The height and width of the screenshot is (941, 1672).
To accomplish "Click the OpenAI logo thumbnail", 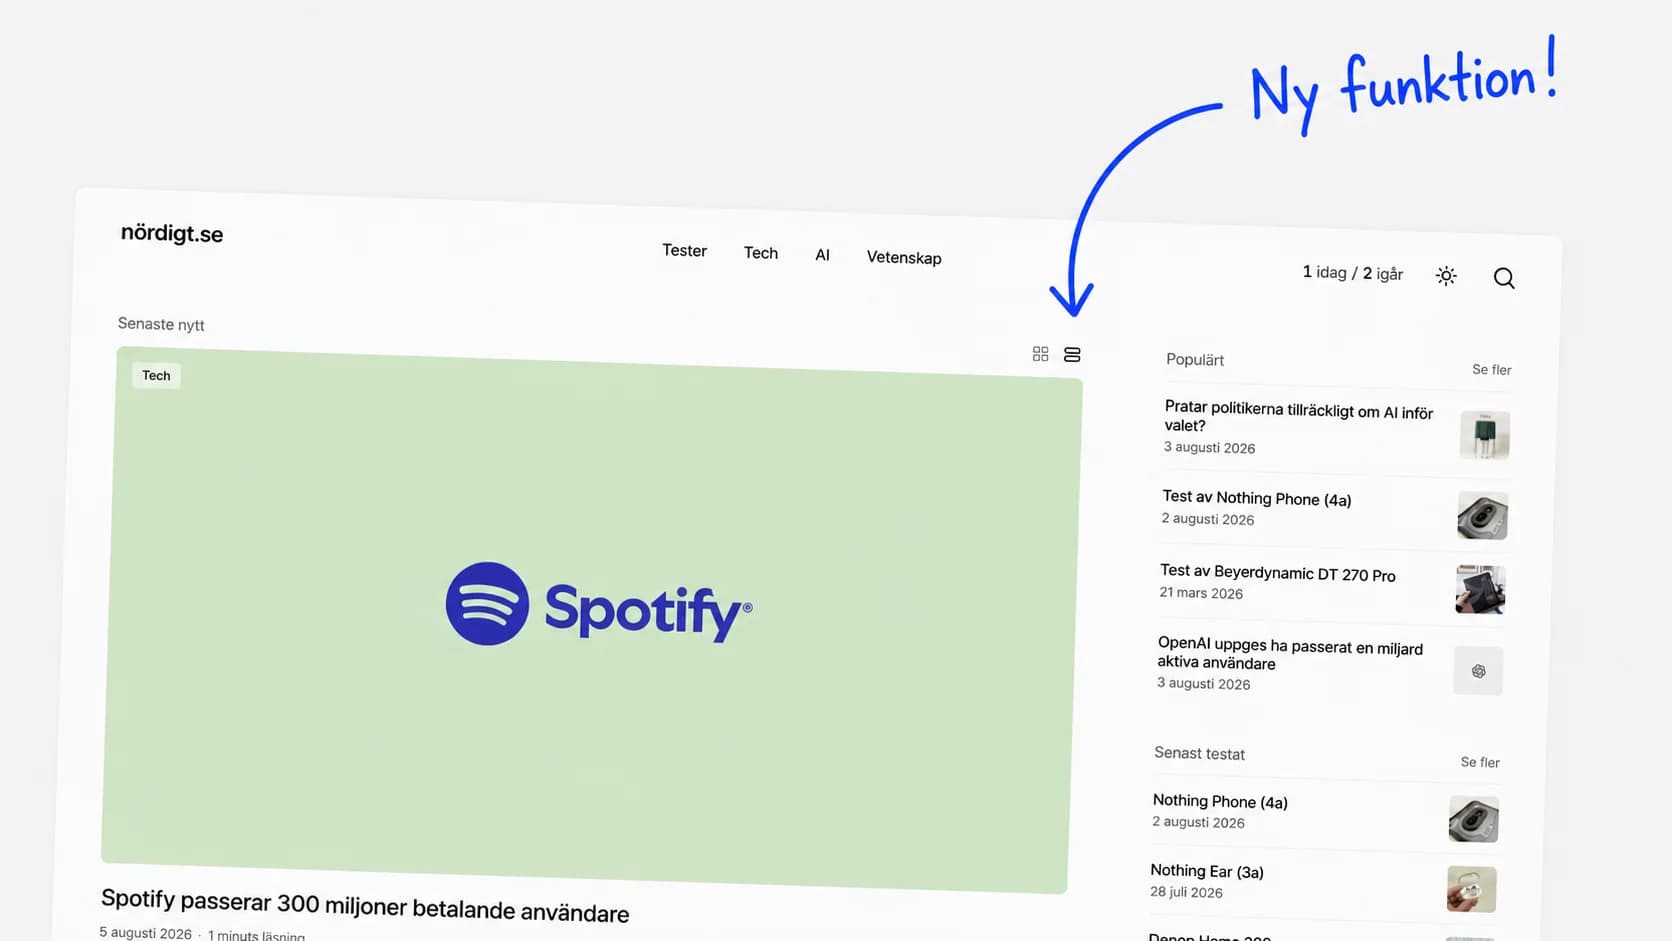I will point(1478,671).
